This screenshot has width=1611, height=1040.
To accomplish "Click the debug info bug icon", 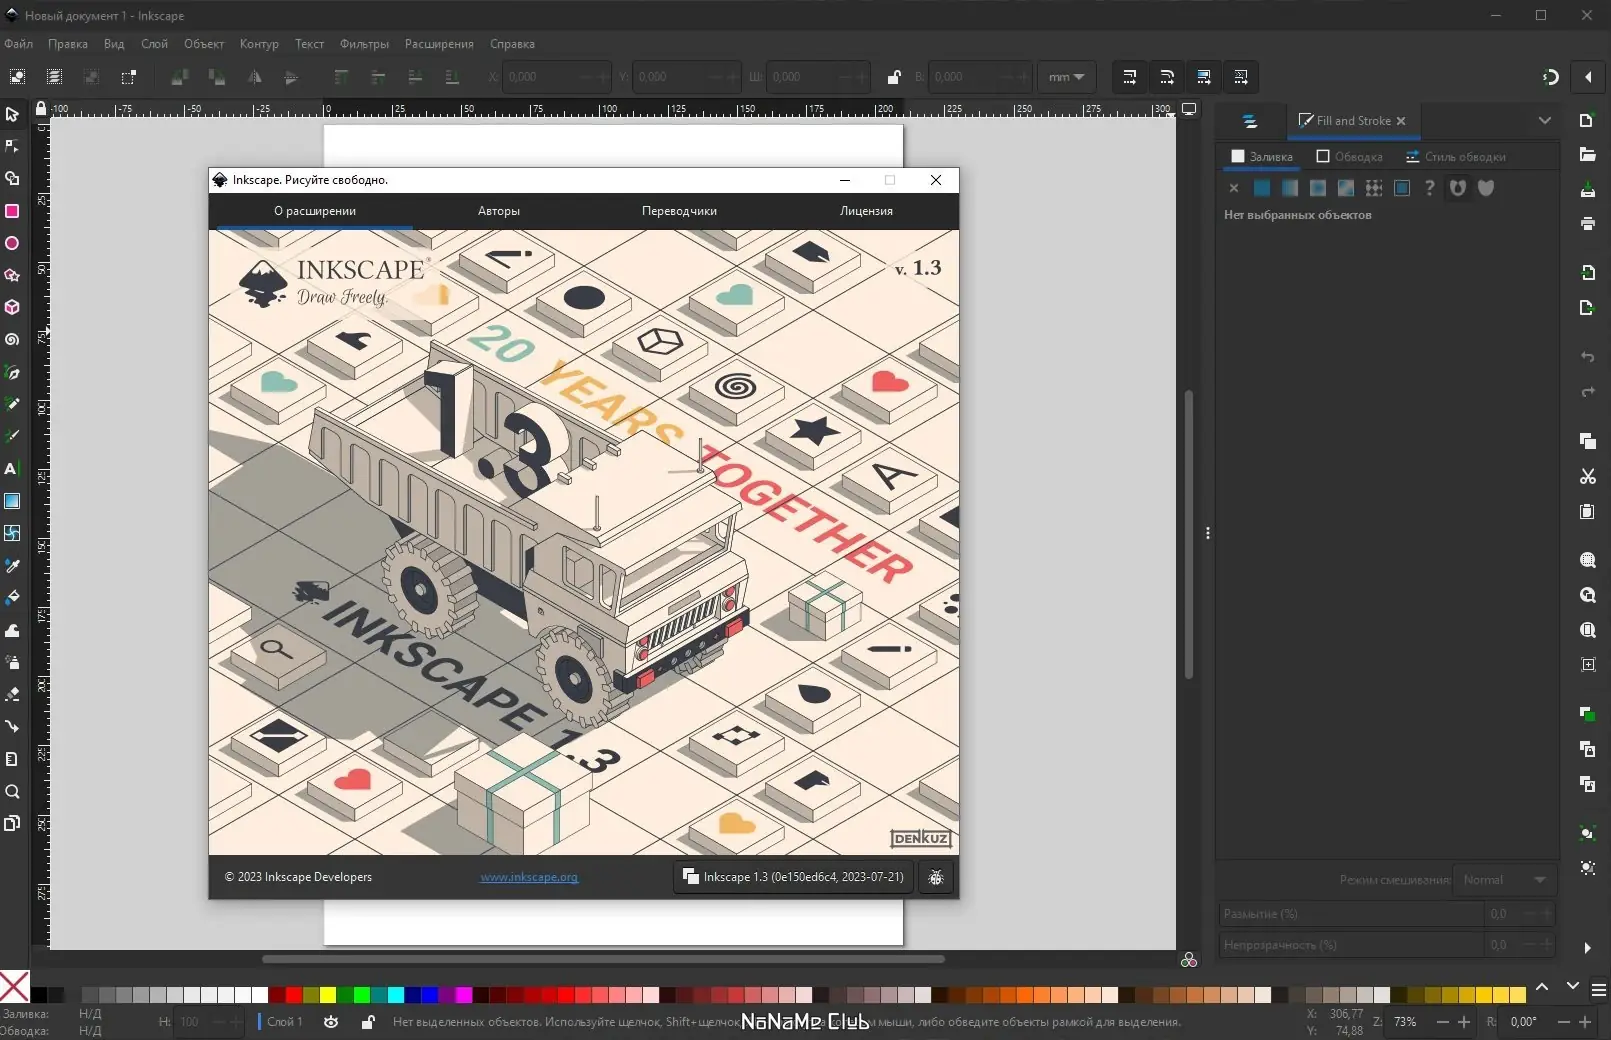I will [936, 877].
